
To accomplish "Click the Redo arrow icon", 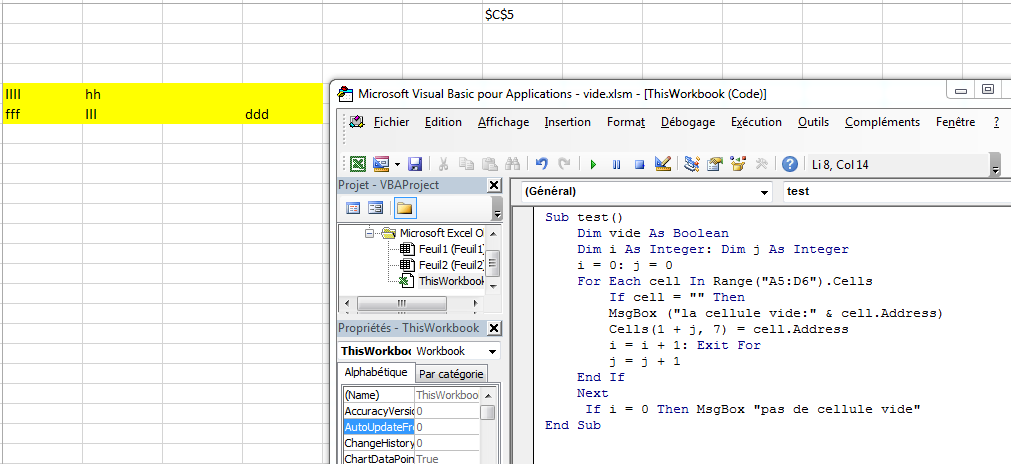I will pos(564,164).
